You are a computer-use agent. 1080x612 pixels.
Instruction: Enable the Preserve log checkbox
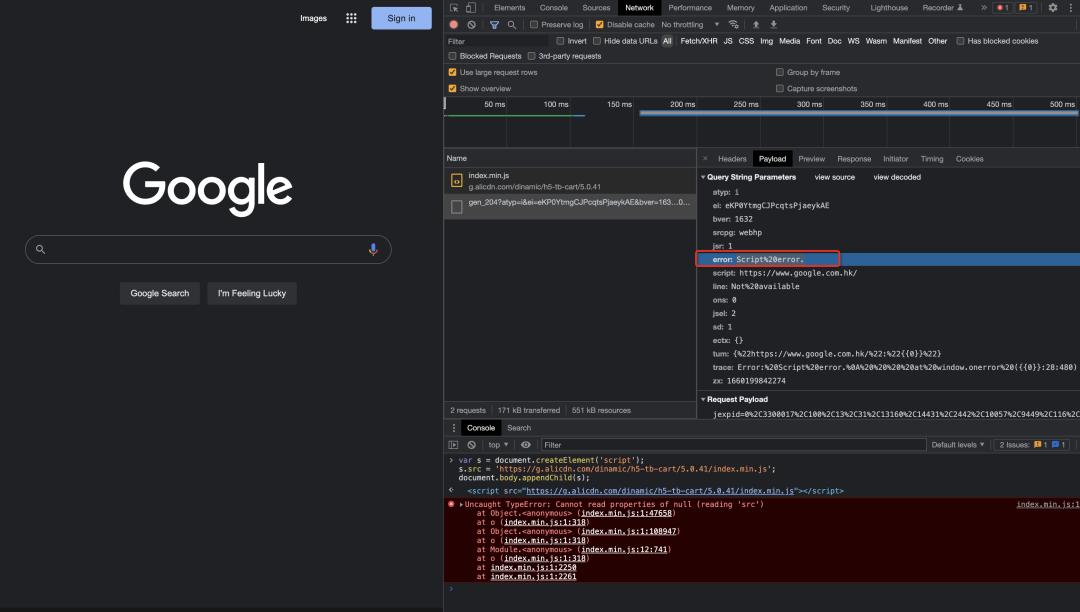coord(534,25)
